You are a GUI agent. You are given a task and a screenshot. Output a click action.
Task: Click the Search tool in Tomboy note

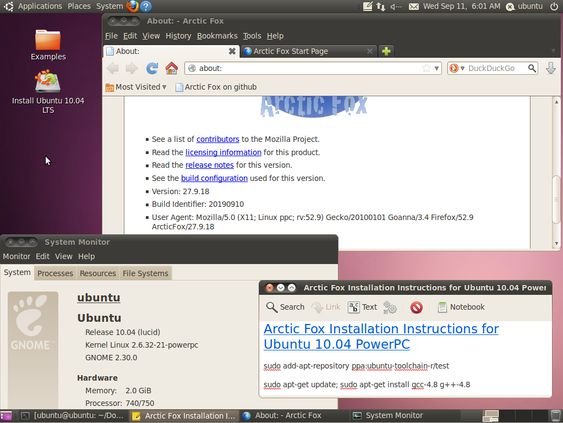click(x=285, y=307)
